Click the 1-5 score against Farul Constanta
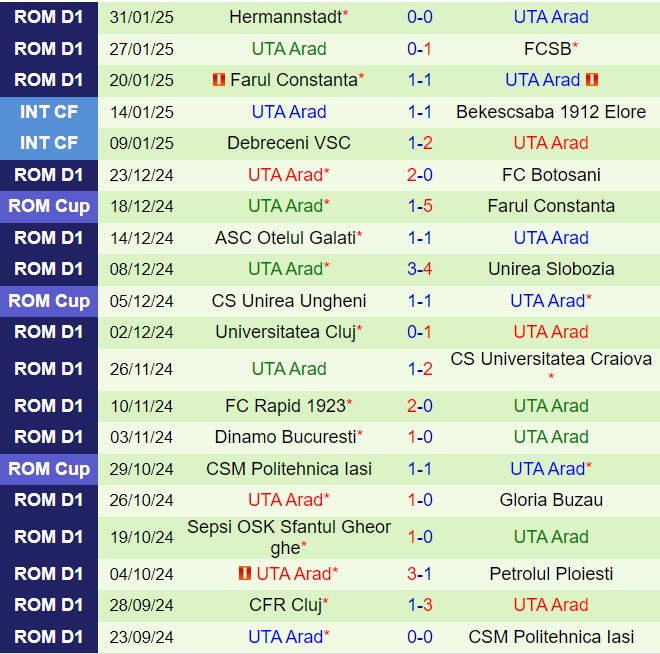 420,206
